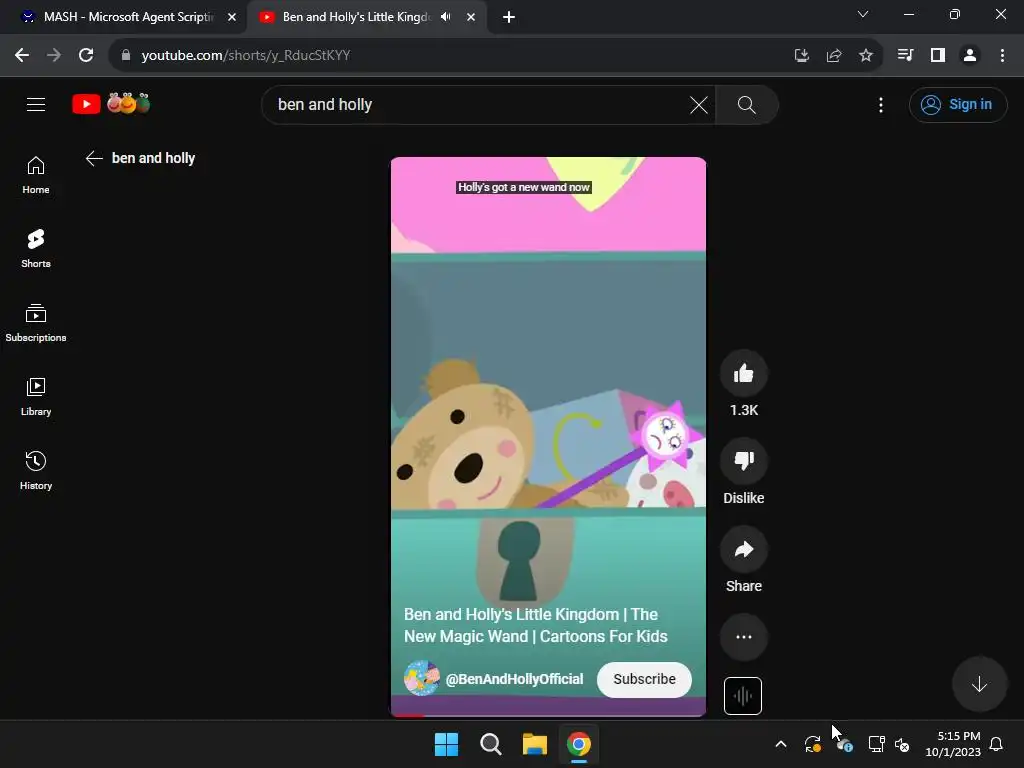Viewport: 1024px width, 768px height.
Task: Click the BenAndHollyOfficial channel avatar
Action: [x=421, y=678]
